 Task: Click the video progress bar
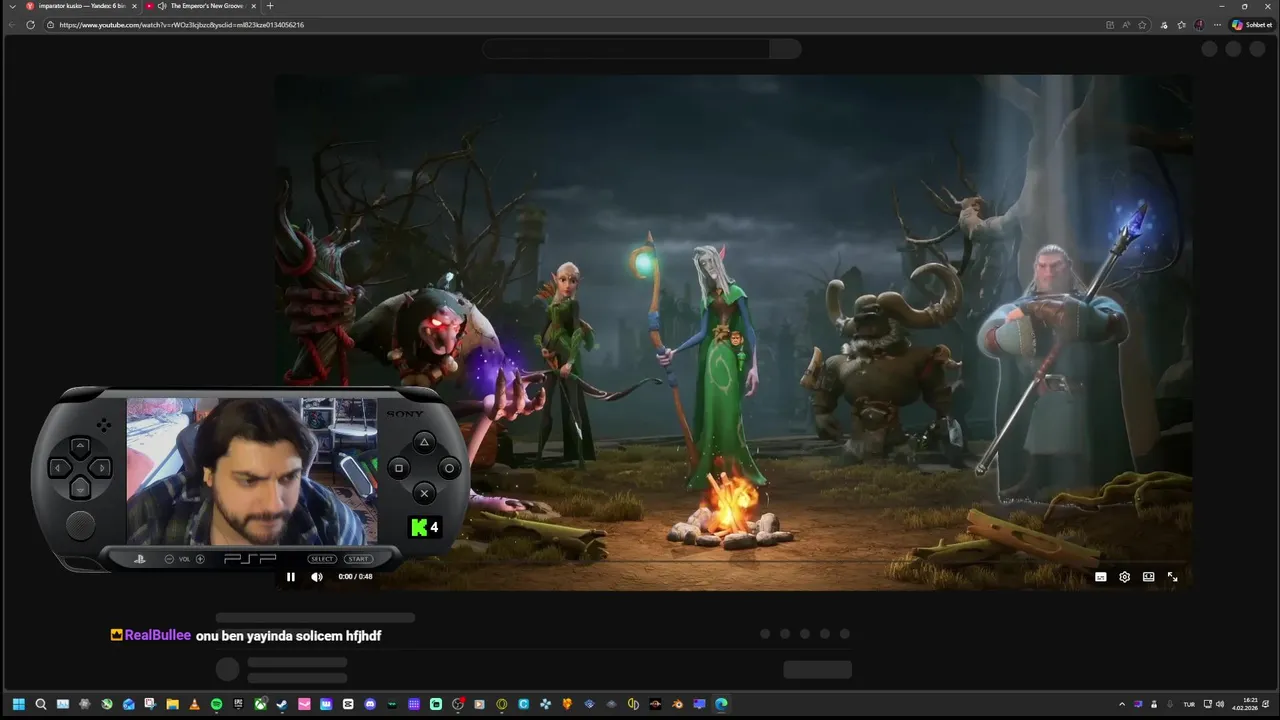733,562
